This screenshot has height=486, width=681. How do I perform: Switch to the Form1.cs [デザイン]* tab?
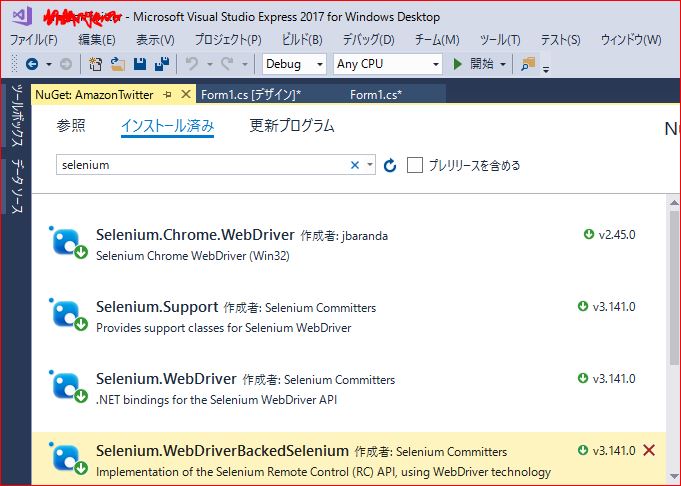[251, 95]
